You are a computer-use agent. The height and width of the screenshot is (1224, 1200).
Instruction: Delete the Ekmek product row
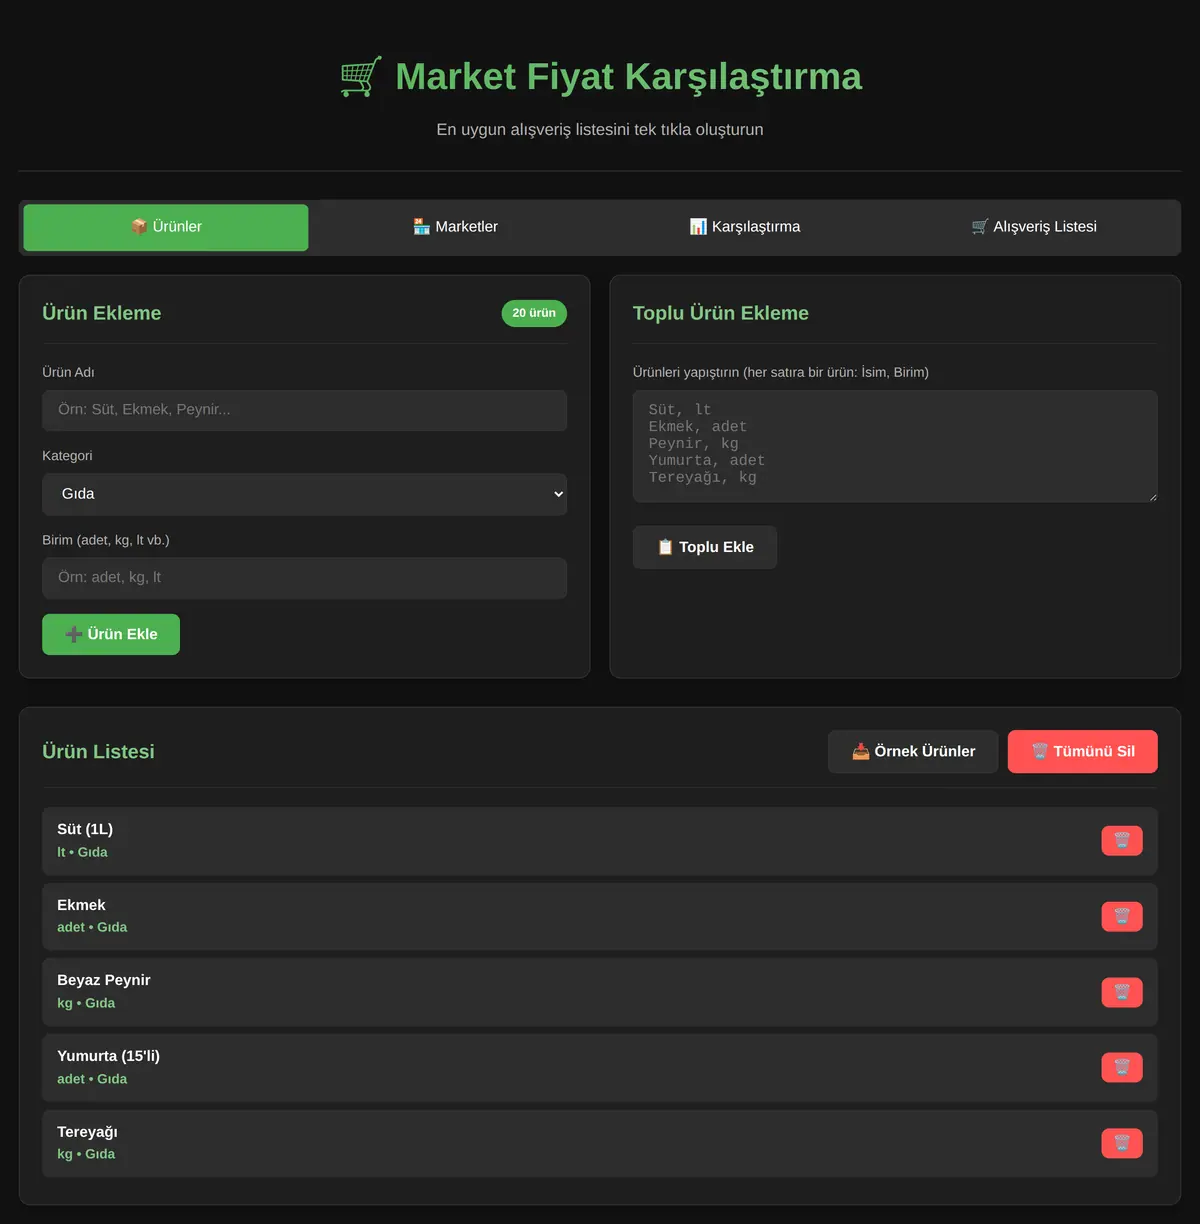pos(1122,917)
